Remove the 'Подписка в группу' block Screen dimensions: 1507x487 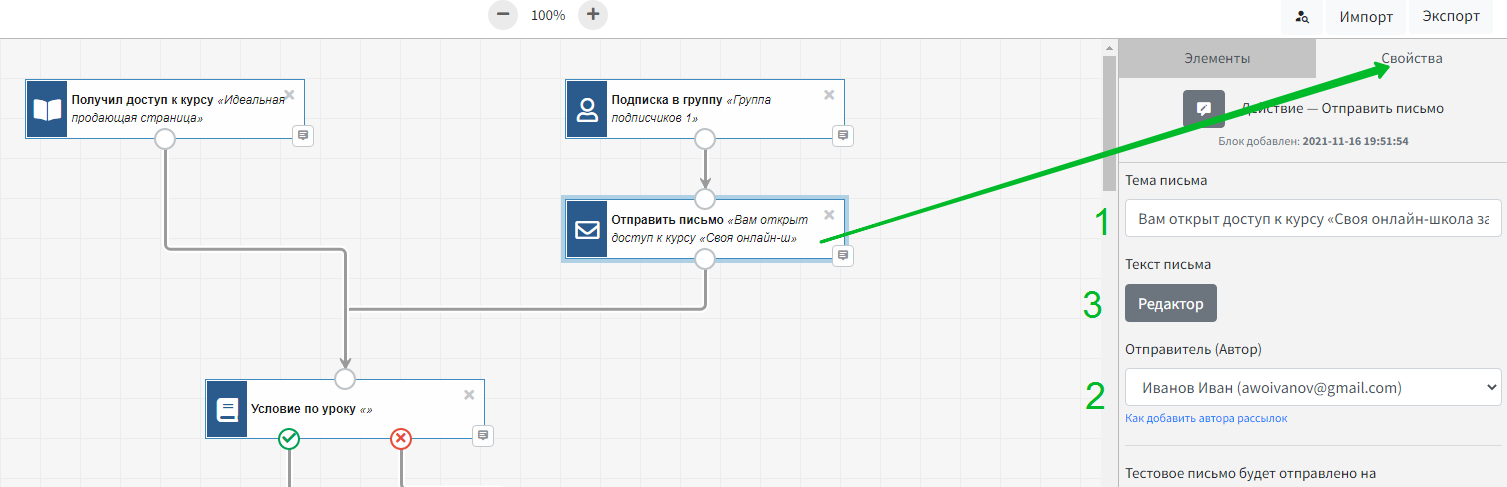[x=828, y=95]
